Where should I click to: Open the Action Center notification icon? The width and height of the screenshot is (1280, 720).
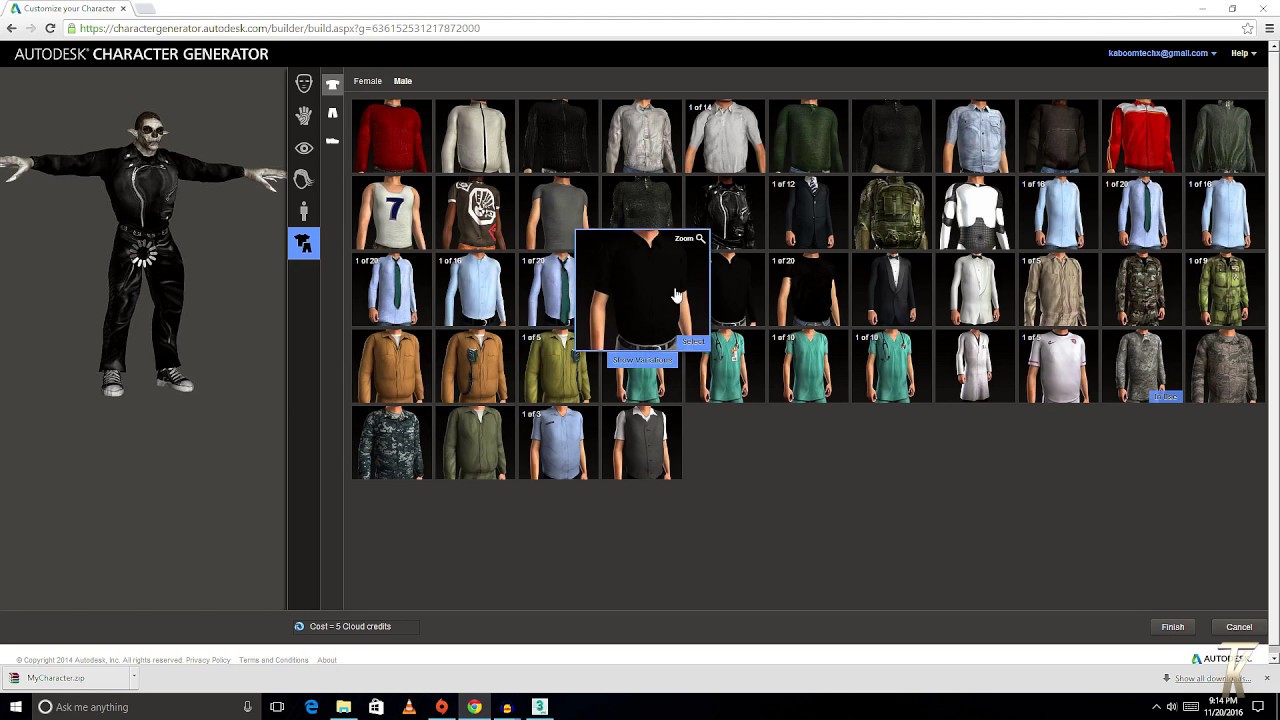click(1258, 707)
